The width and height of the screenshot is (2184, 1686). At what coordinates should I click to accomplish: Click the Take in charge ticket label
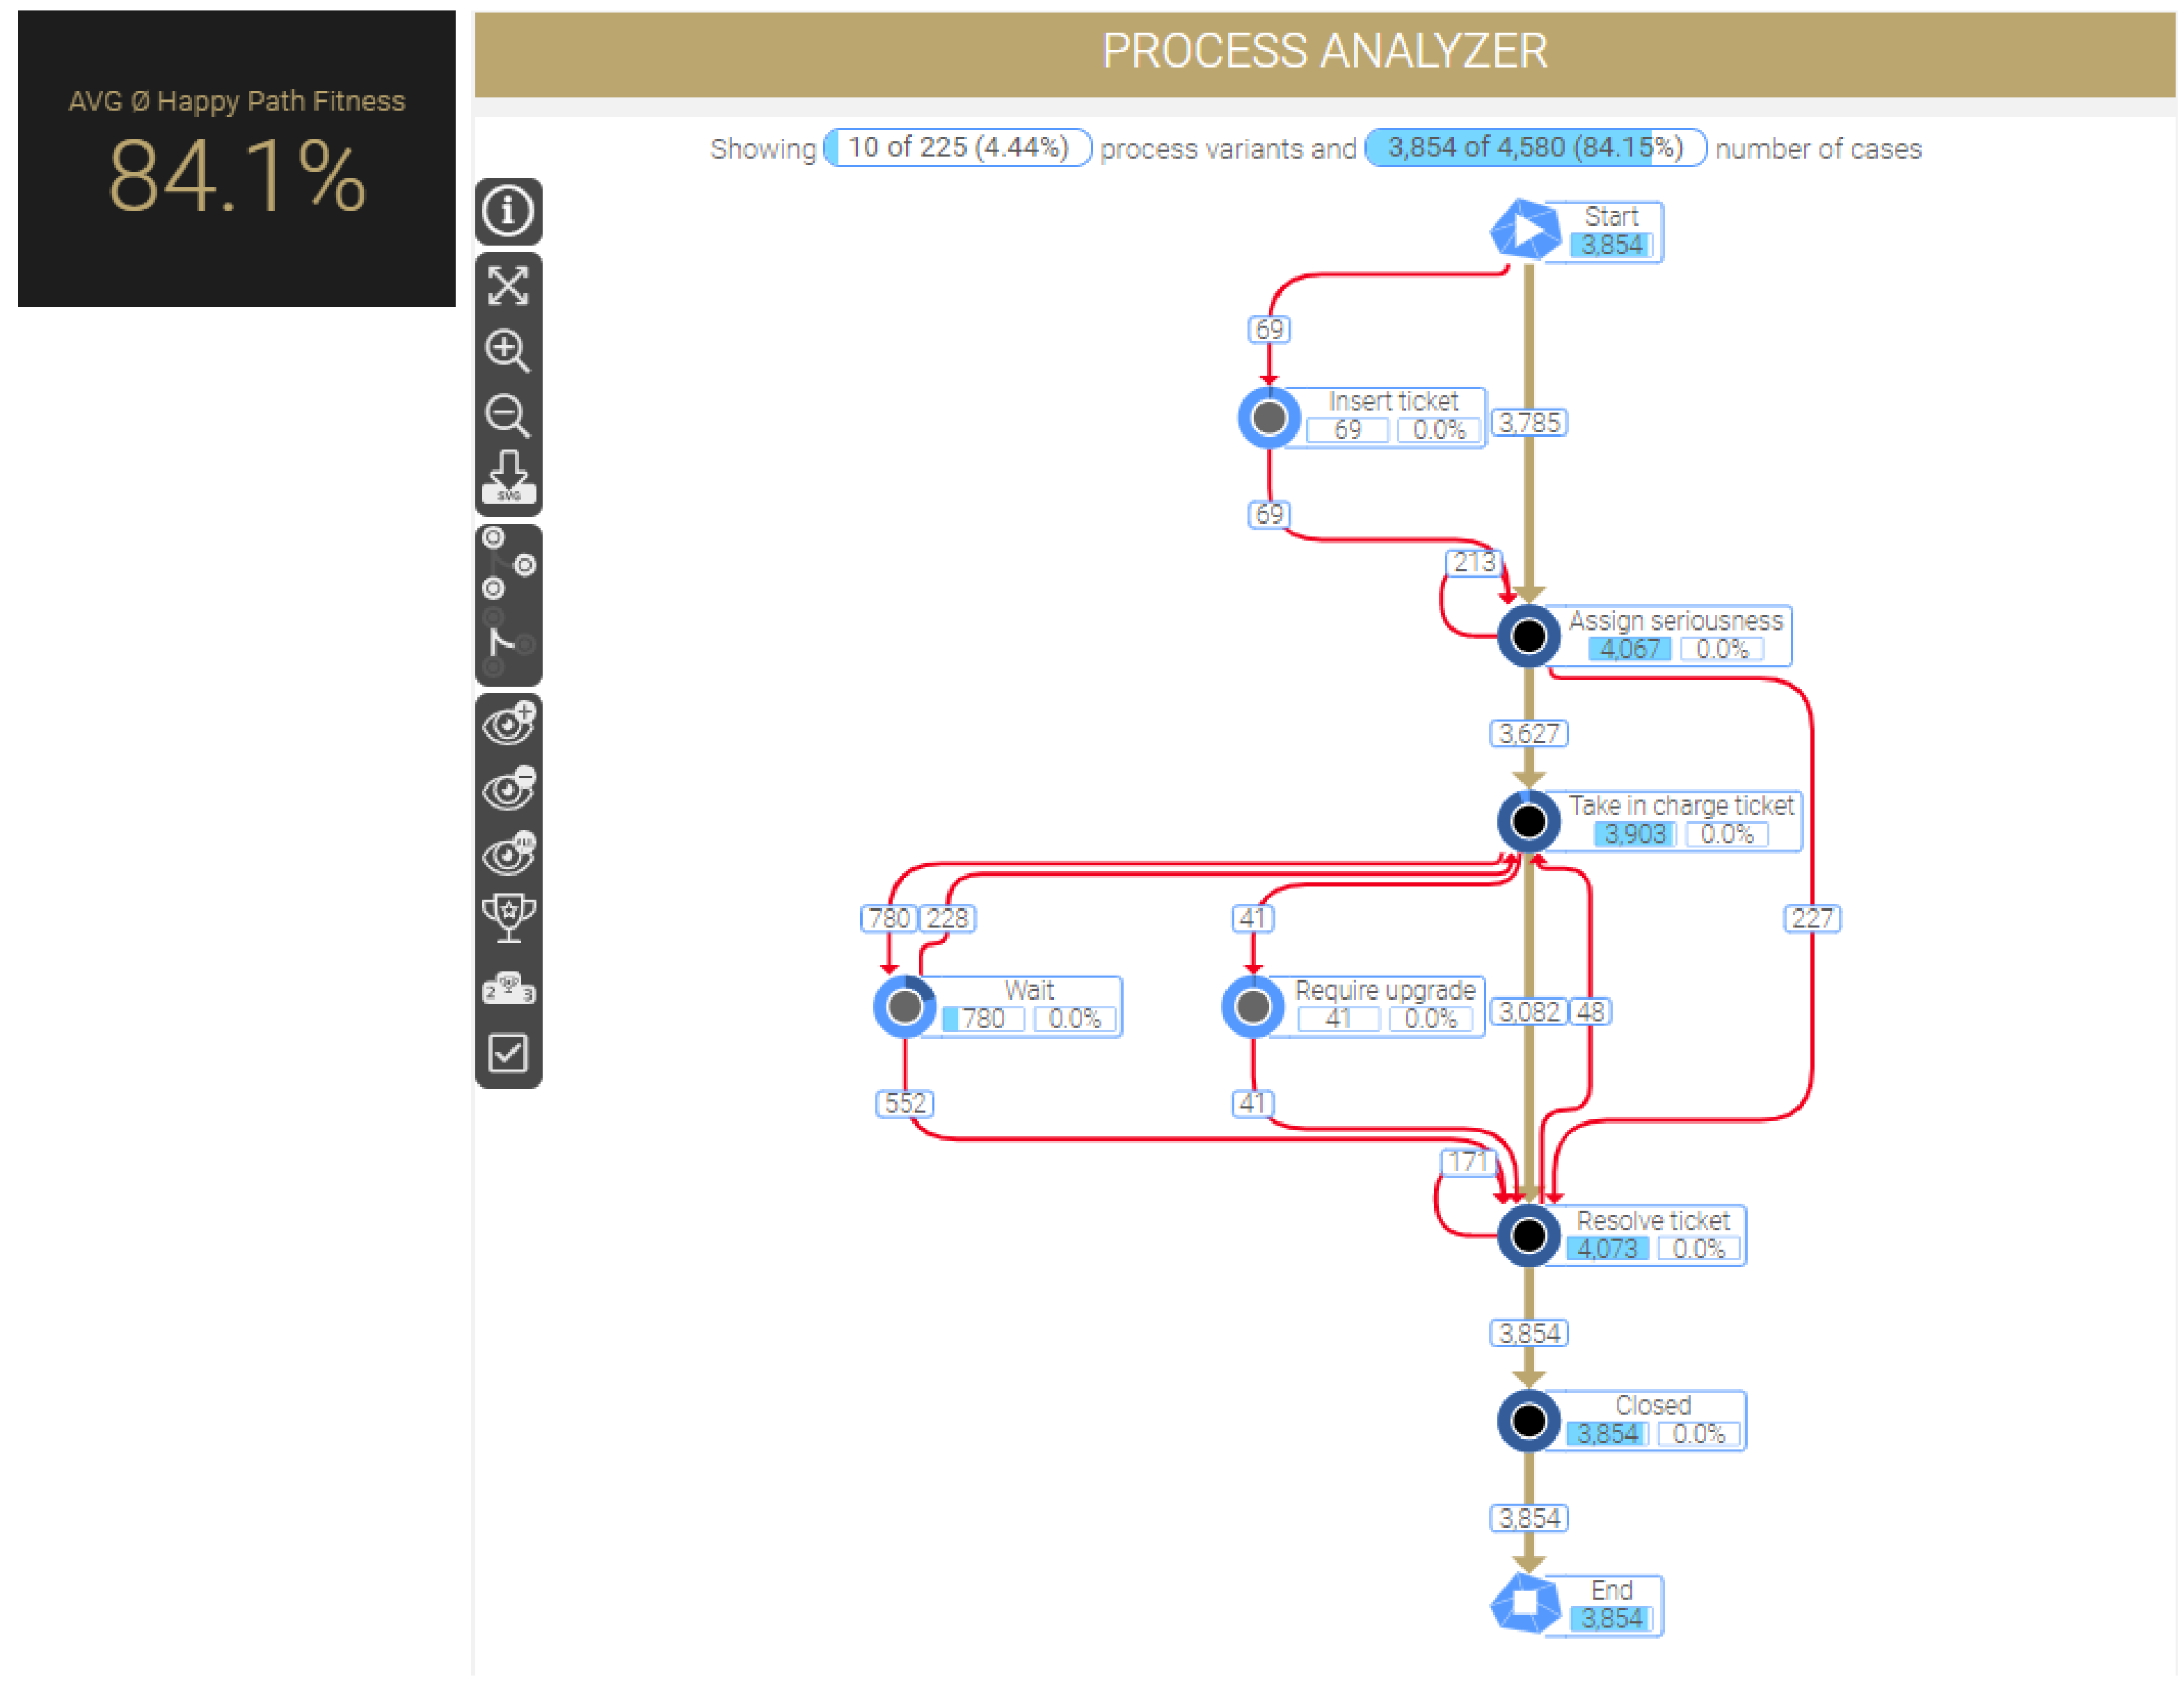1680,822
